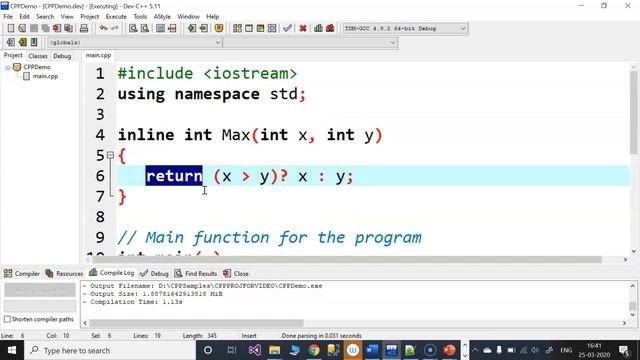
Task: Switch to the Classes tab
Action: 38,56
